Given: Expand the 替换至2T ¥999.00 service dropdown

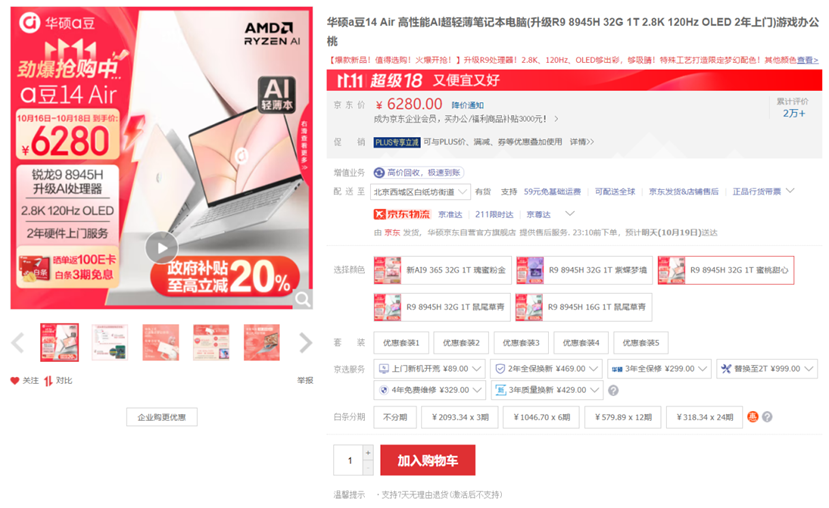Looking at the screenshot, I should 767,368.
